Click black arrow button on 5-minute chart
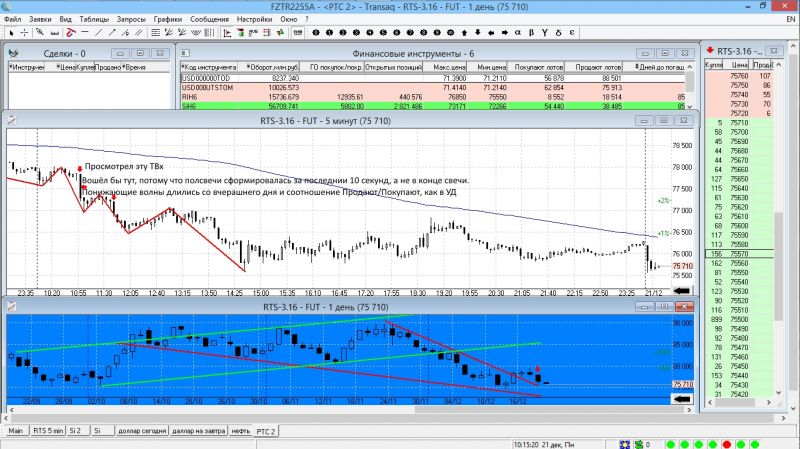Image resolution: width=800 pixels, height=449 pixels. click(682, 290)
